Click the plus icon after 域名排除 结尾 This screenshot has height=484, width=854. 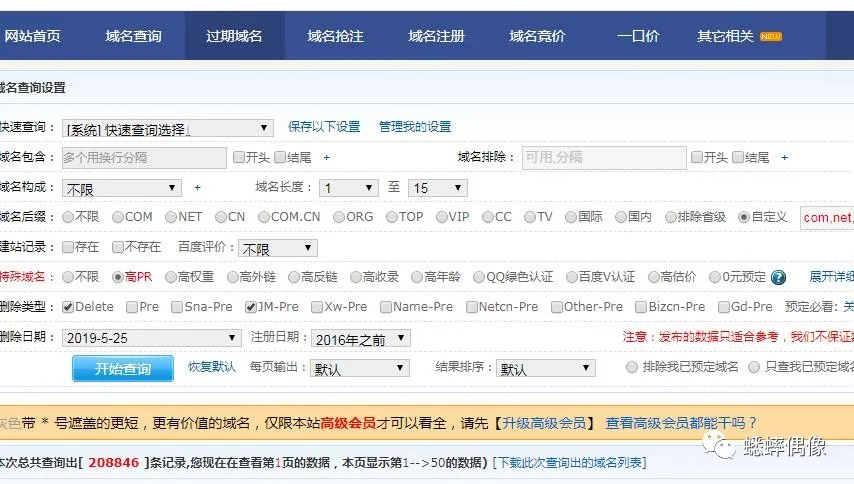784,157
